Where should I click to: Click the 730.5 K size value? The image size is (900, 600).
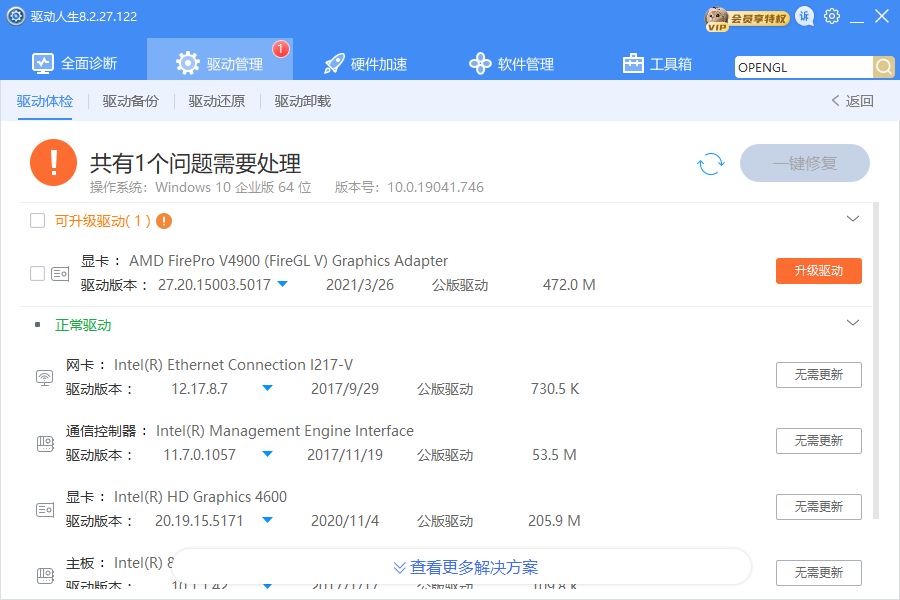(x=555, y=389)
